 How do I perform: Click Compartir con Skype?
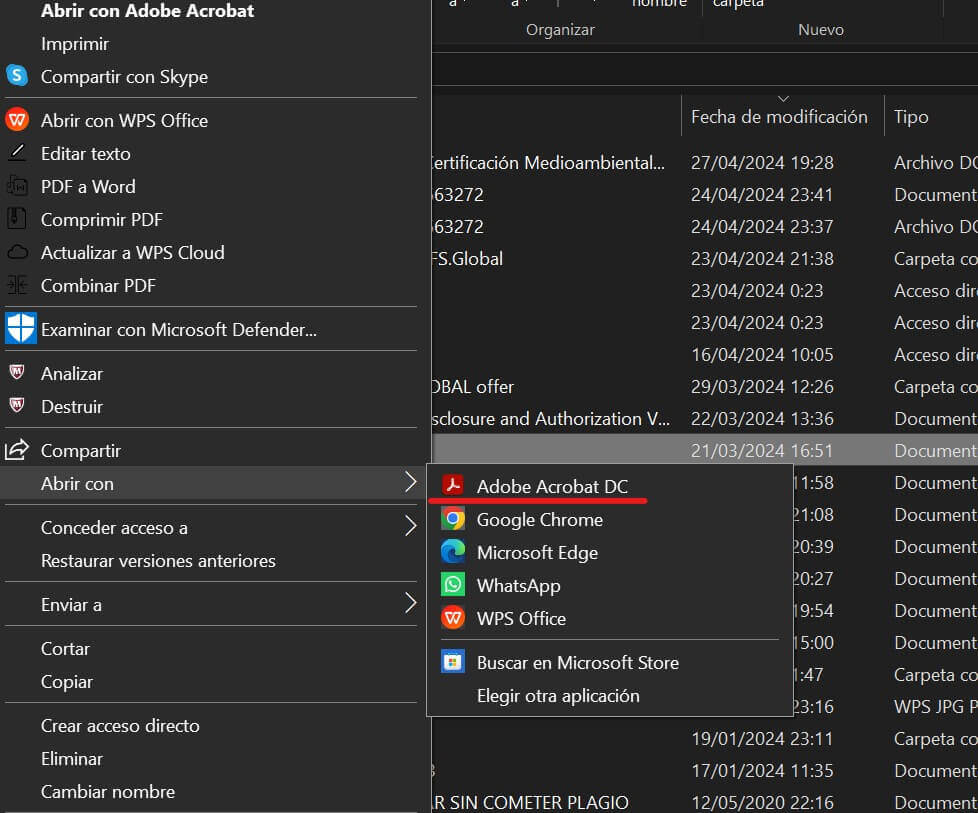(123, 76)
